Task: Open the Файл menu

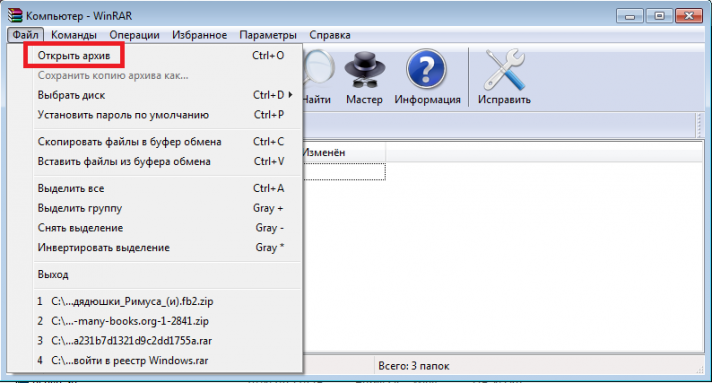Action: [25, 35]
